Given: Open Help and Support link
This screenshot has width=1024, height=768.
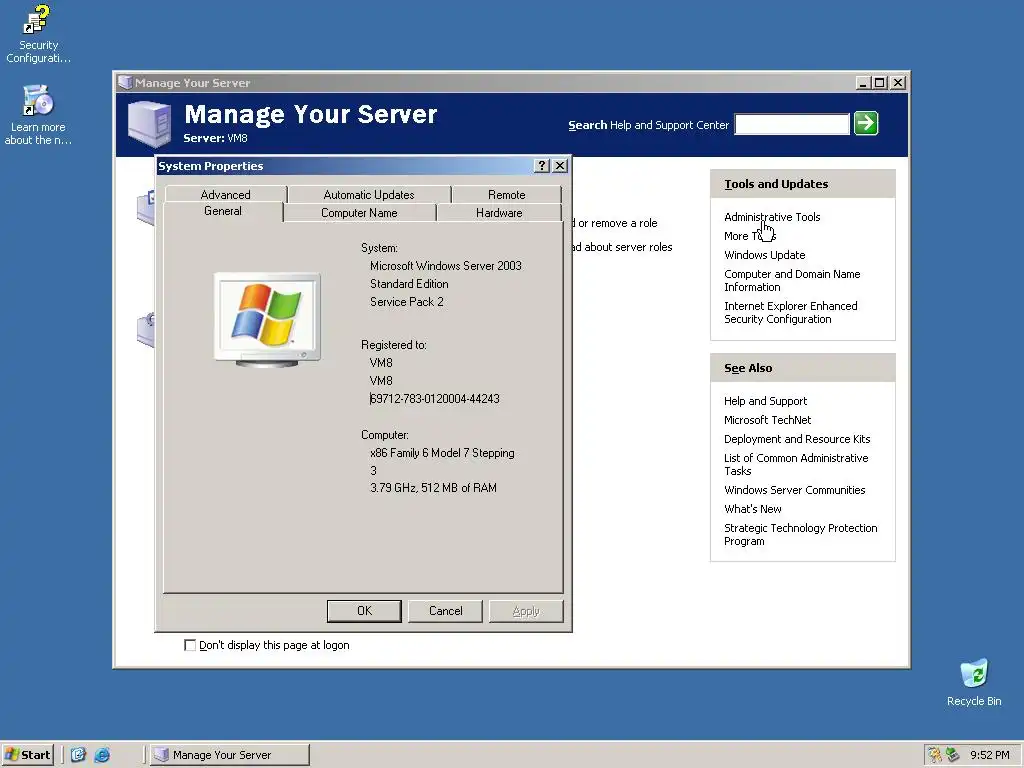Looking at the screenshot, I should pyautogui.click(x=765, y=401).
